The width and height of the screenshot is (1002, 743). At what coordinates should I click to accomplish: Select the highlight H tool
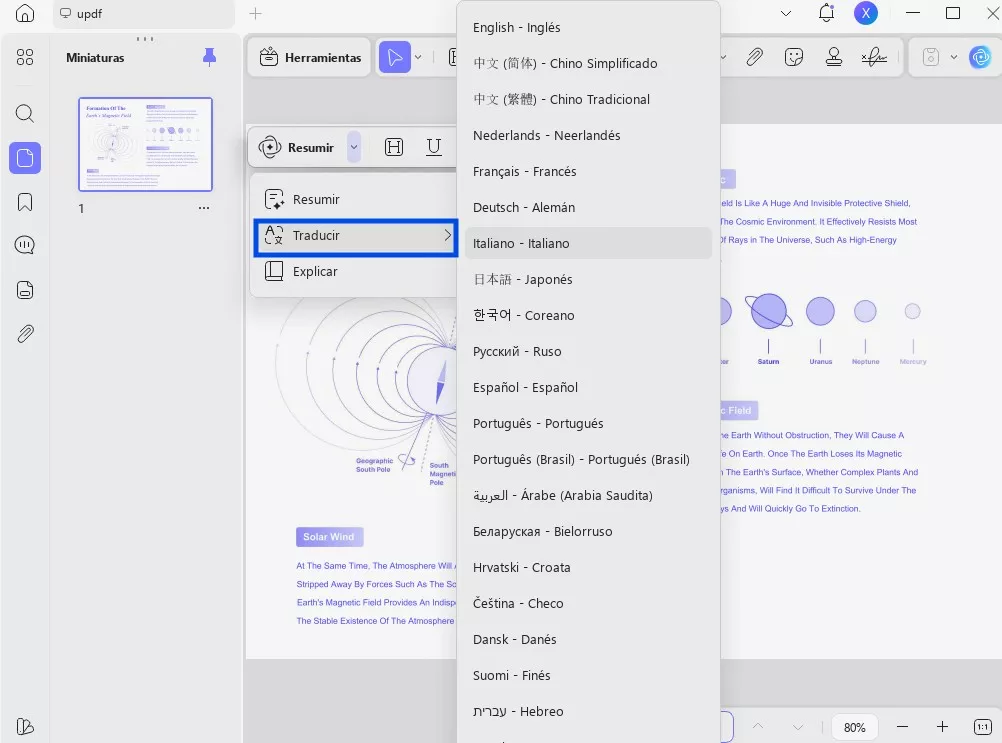(x=394, y=148)
